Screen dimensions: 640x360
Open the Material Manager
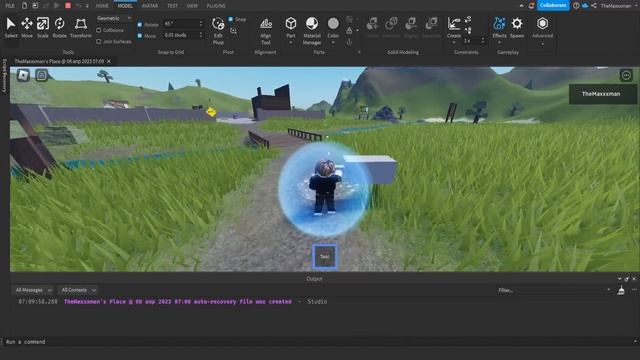[x=312, y=30]
